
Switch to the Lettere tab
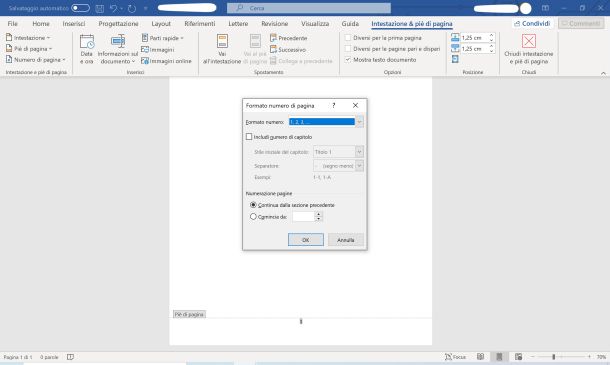238,23
